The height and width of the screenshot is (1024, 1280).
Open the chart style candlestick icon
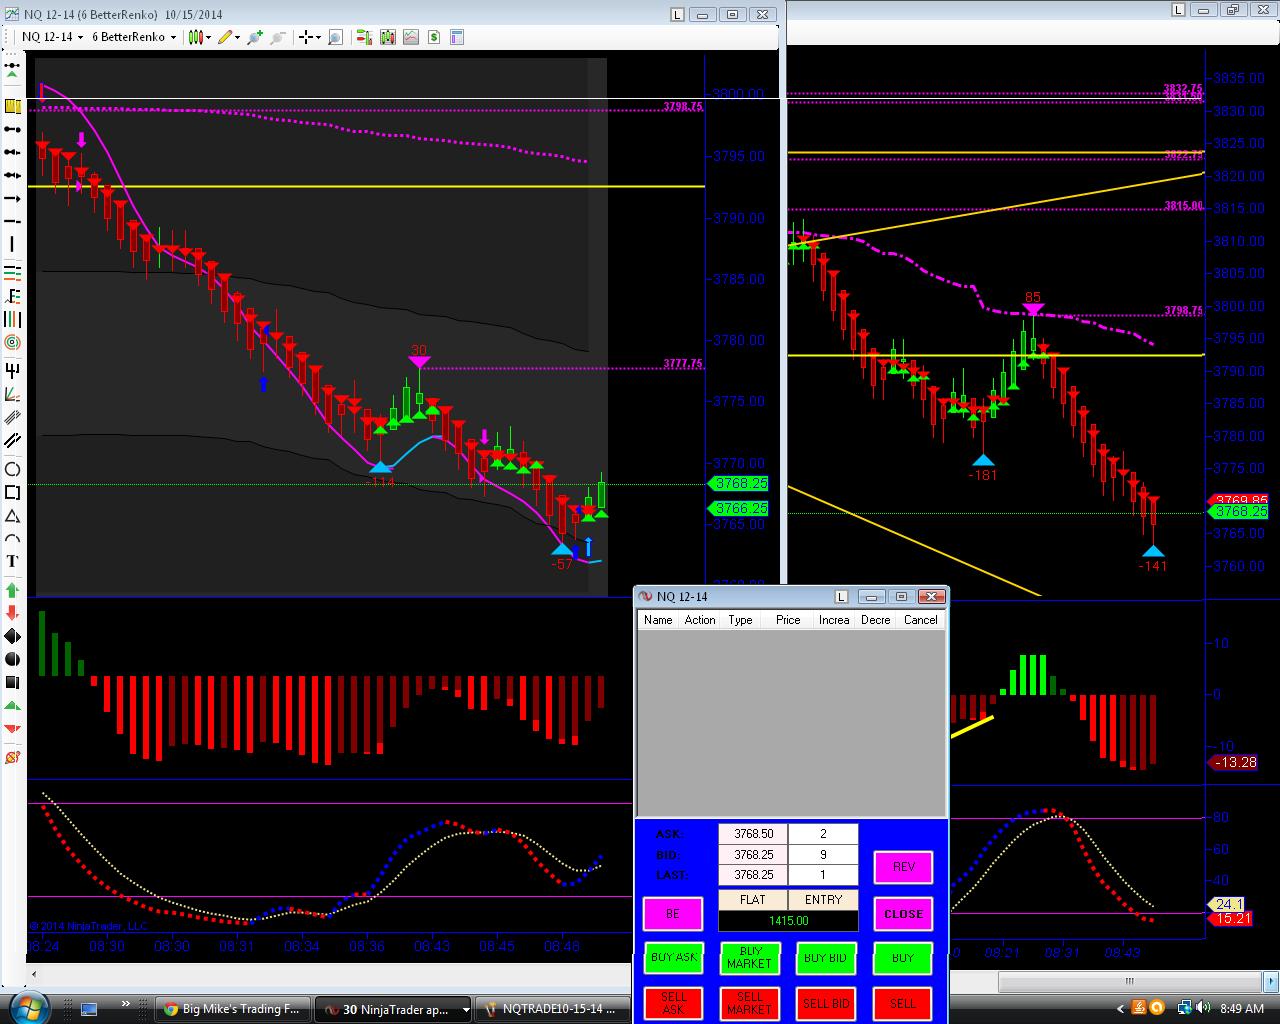pyautogui.click(x=195, y=37)
